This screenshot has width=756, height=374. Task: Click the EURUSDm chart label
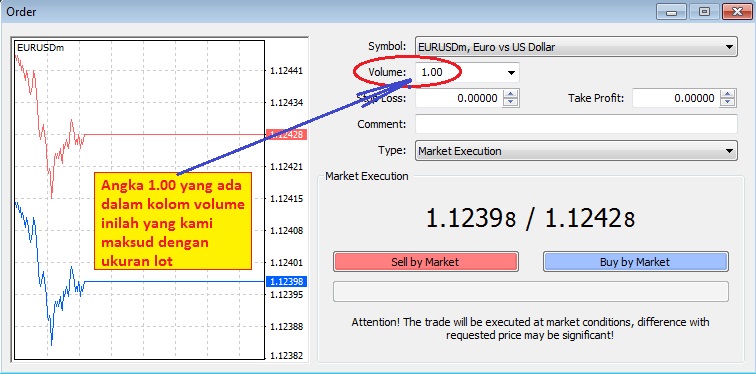point(40,48)
